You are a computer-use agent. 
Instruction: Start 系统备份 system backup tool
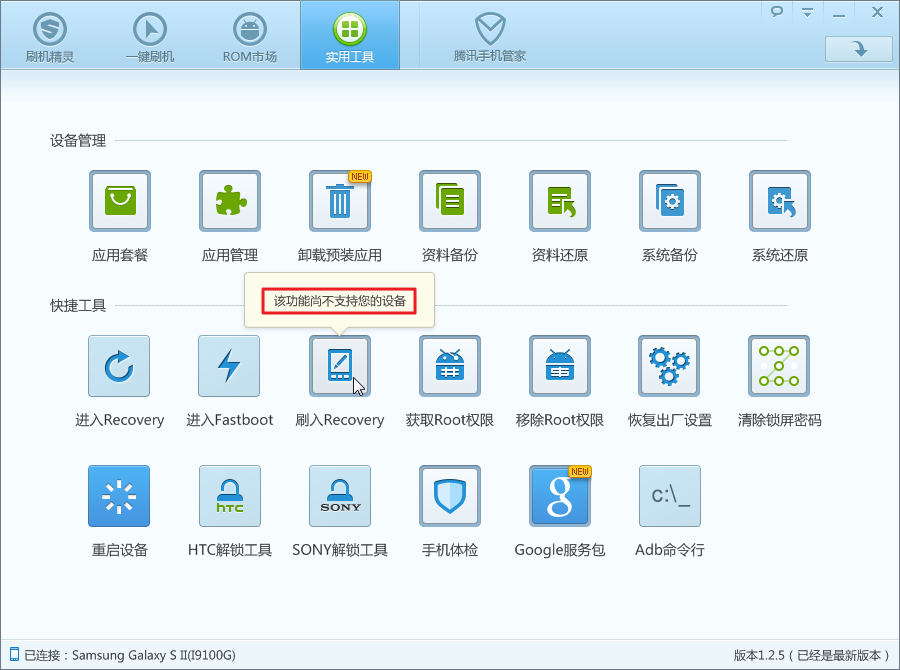point(670,201)
